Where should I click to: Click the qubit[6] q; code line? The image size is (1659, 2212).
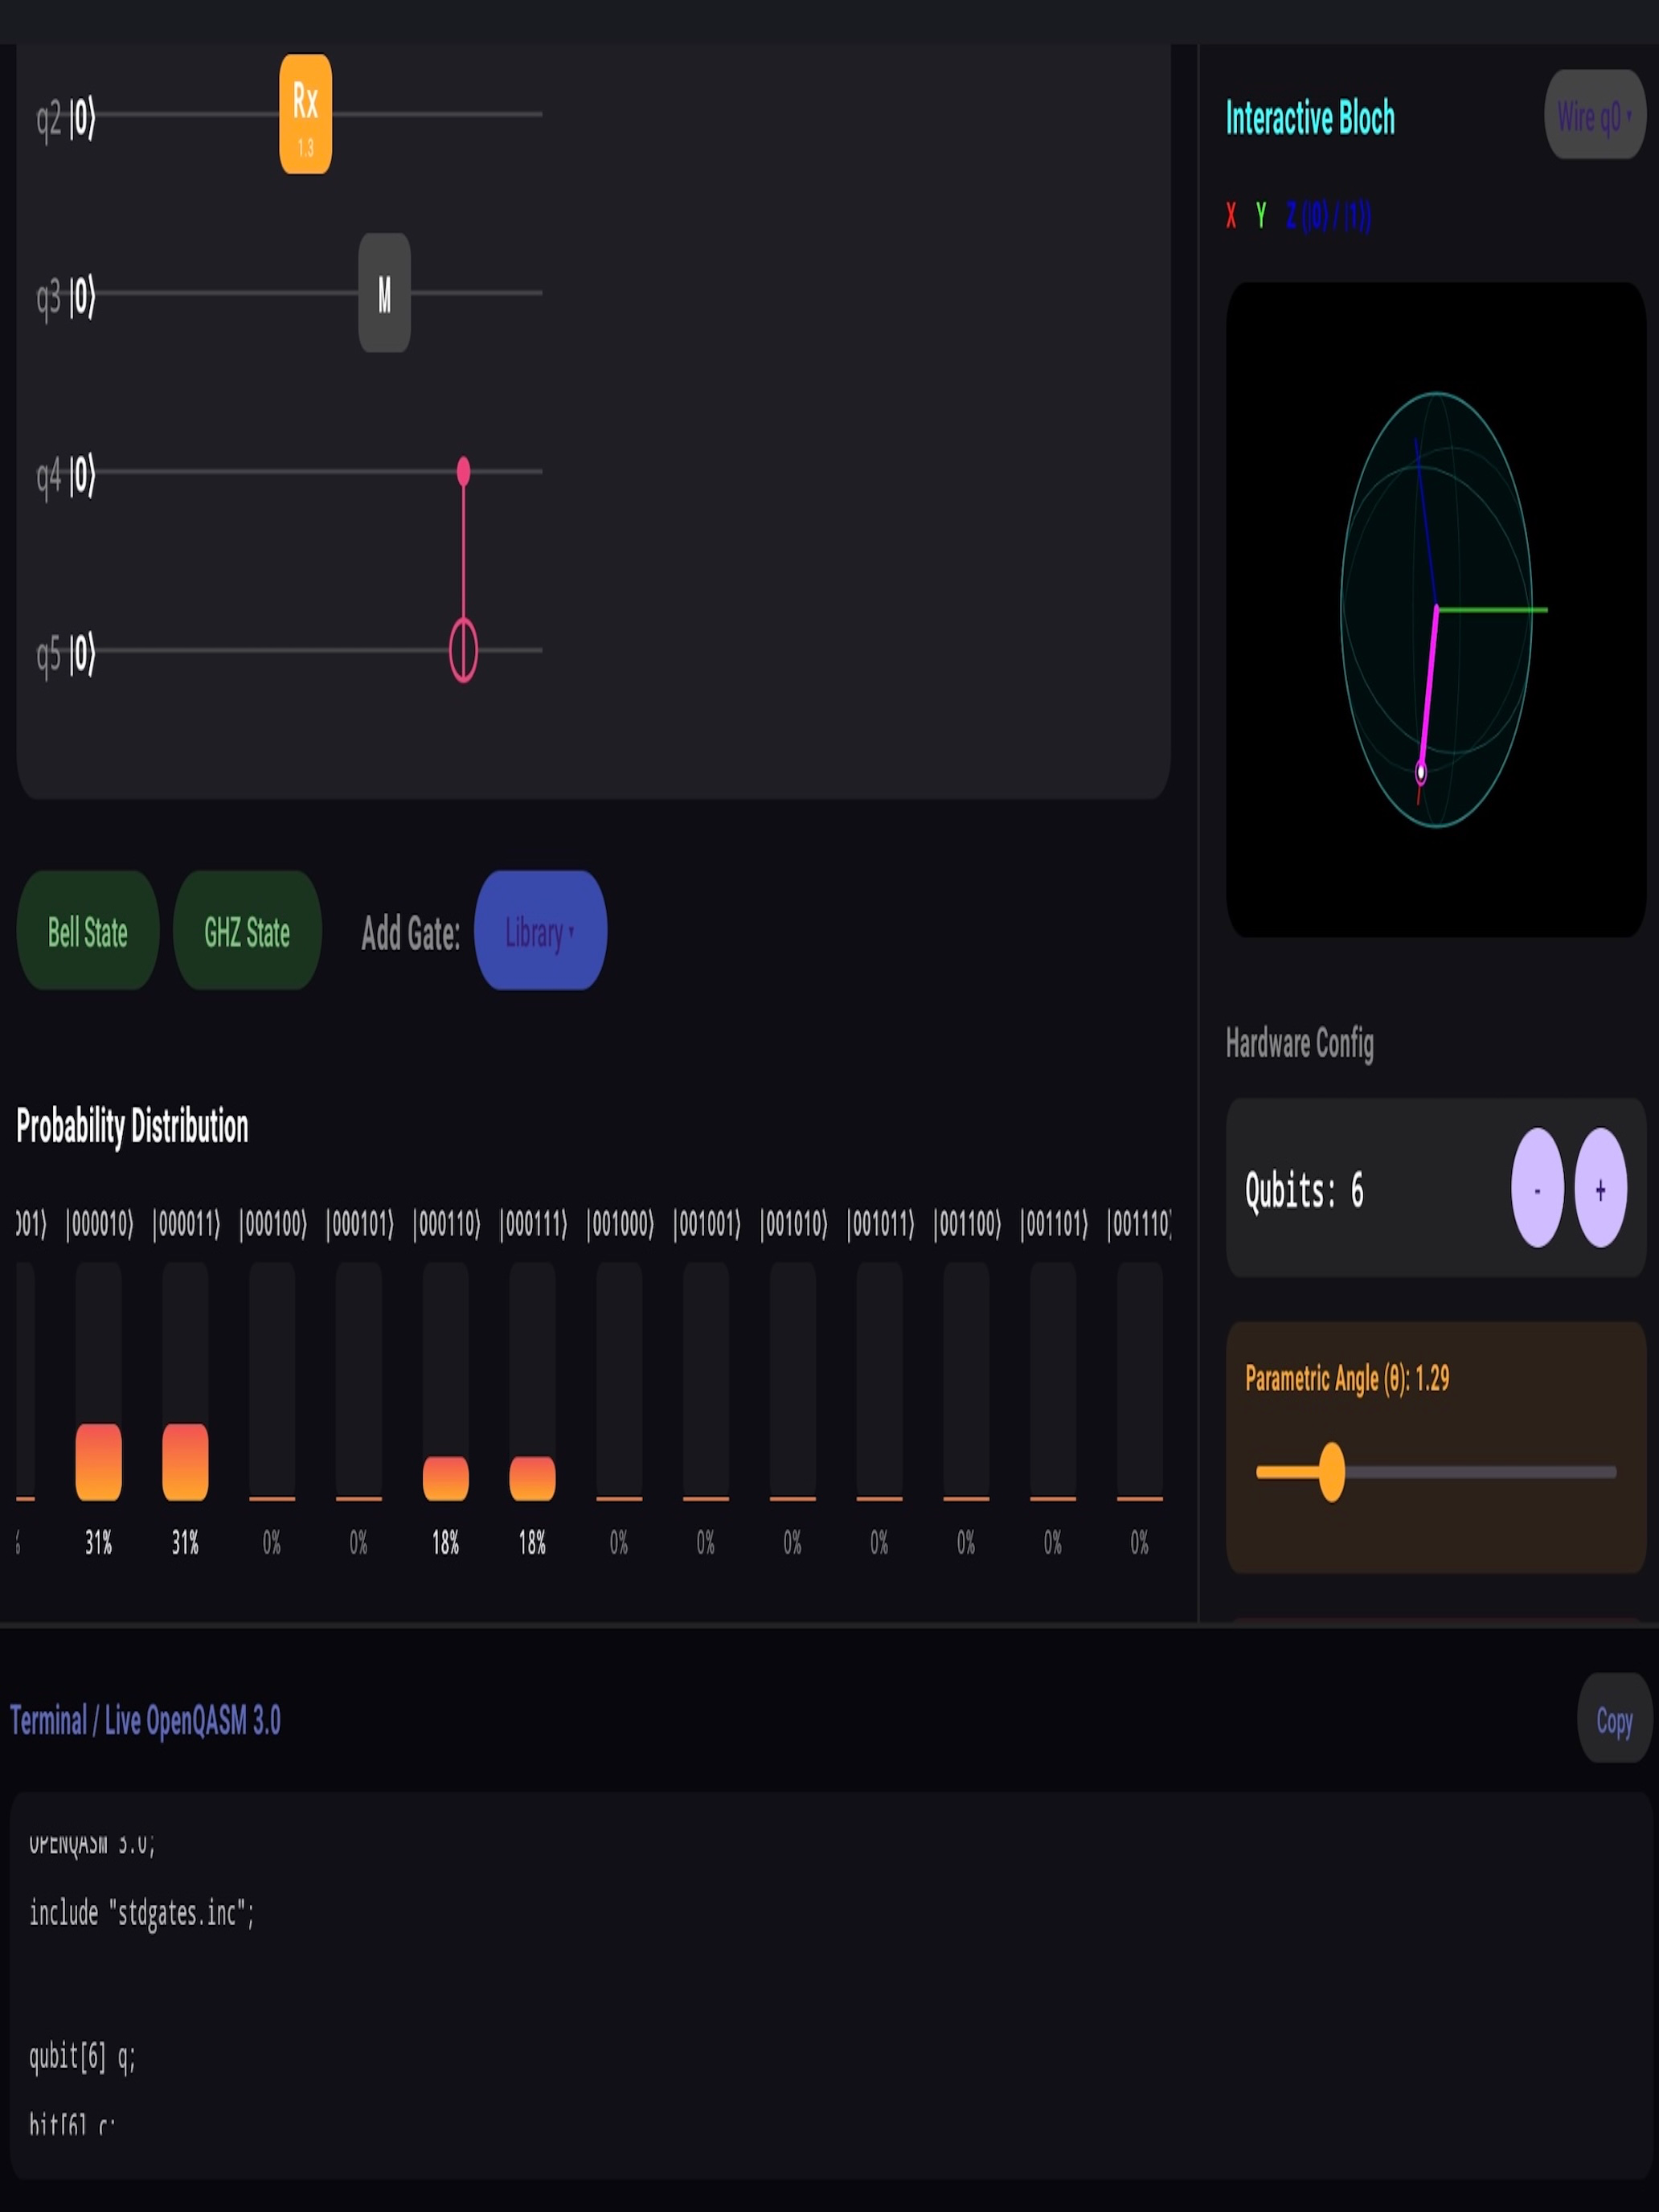(82, 2056)
